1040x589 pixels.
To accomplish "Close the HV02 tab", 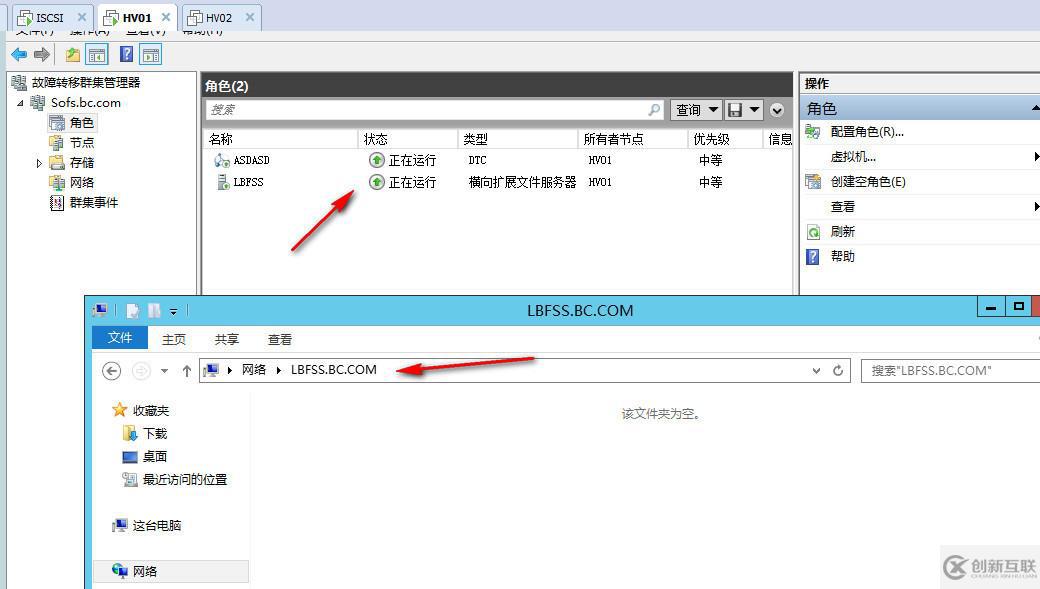I will click(x=249, y=17).
